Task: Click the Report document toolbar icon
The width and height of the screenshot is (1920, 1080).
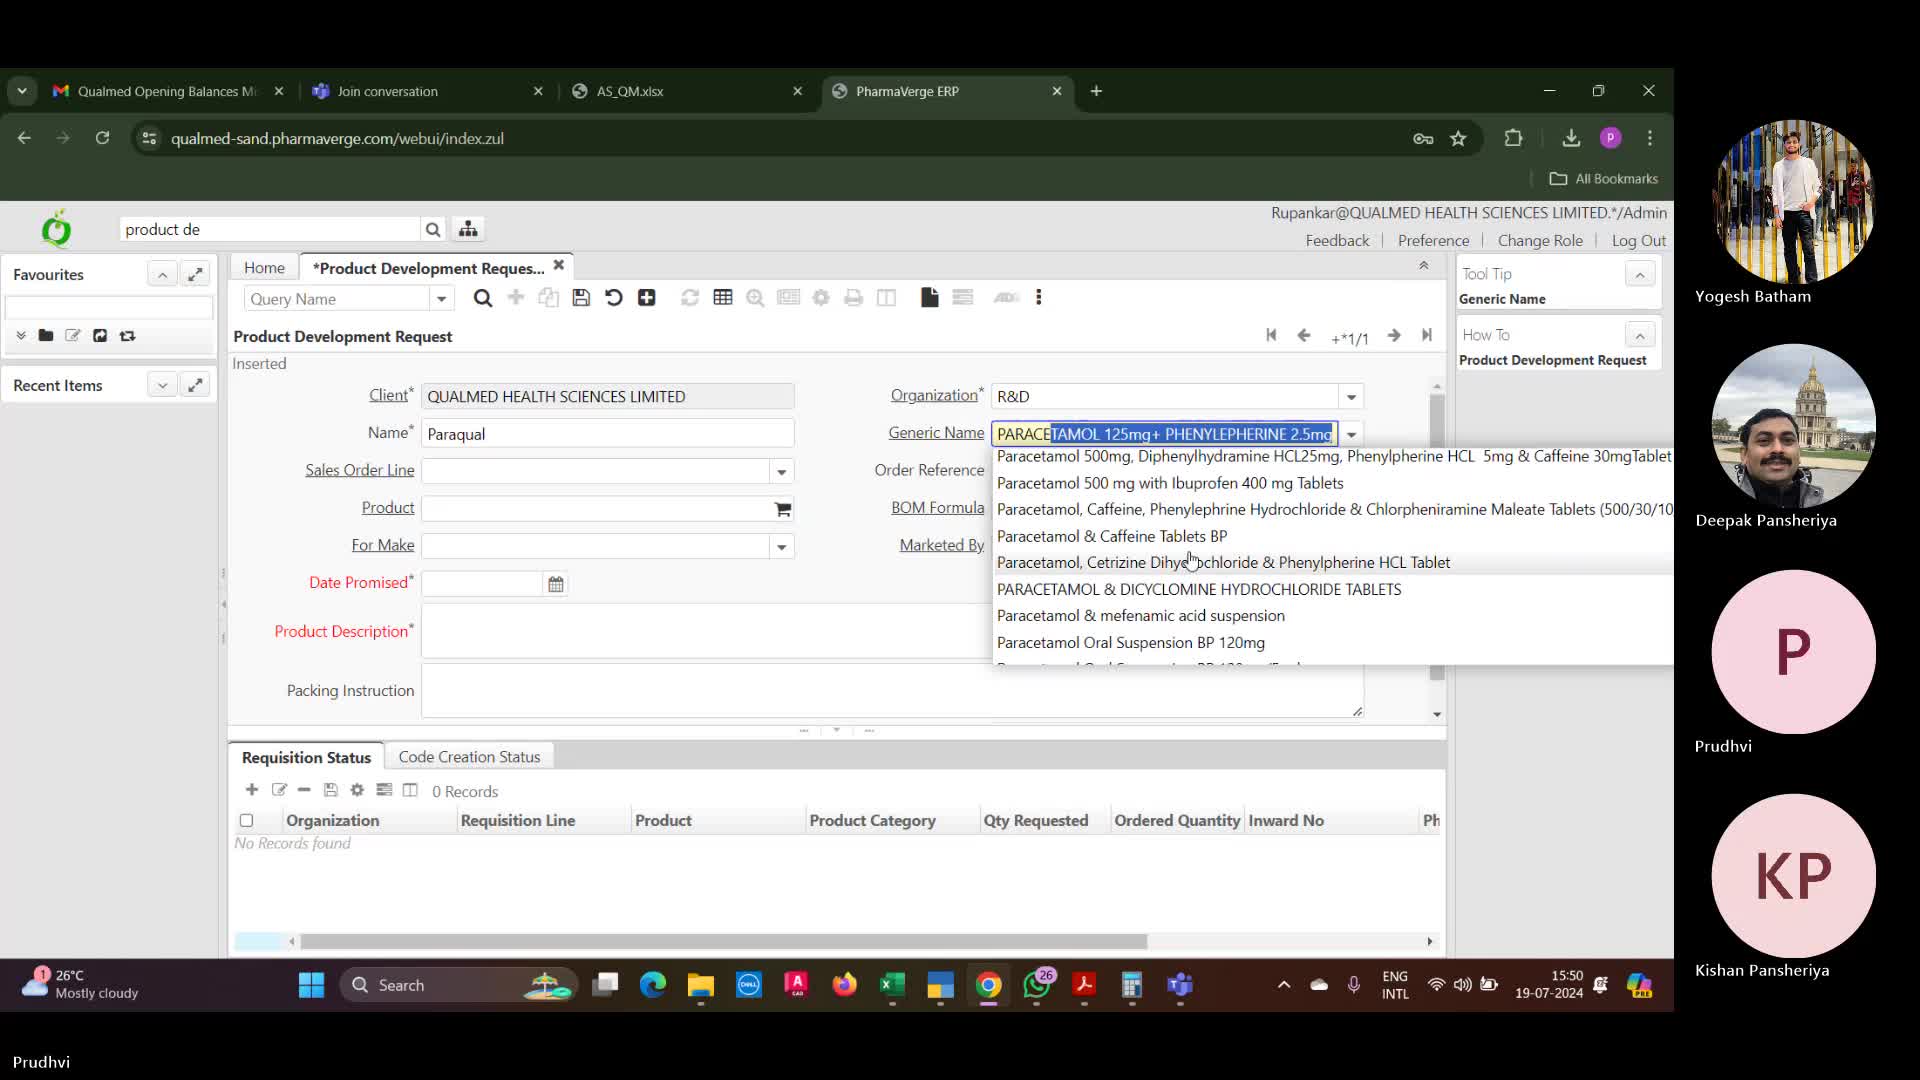Action: (x=930, y=298)
